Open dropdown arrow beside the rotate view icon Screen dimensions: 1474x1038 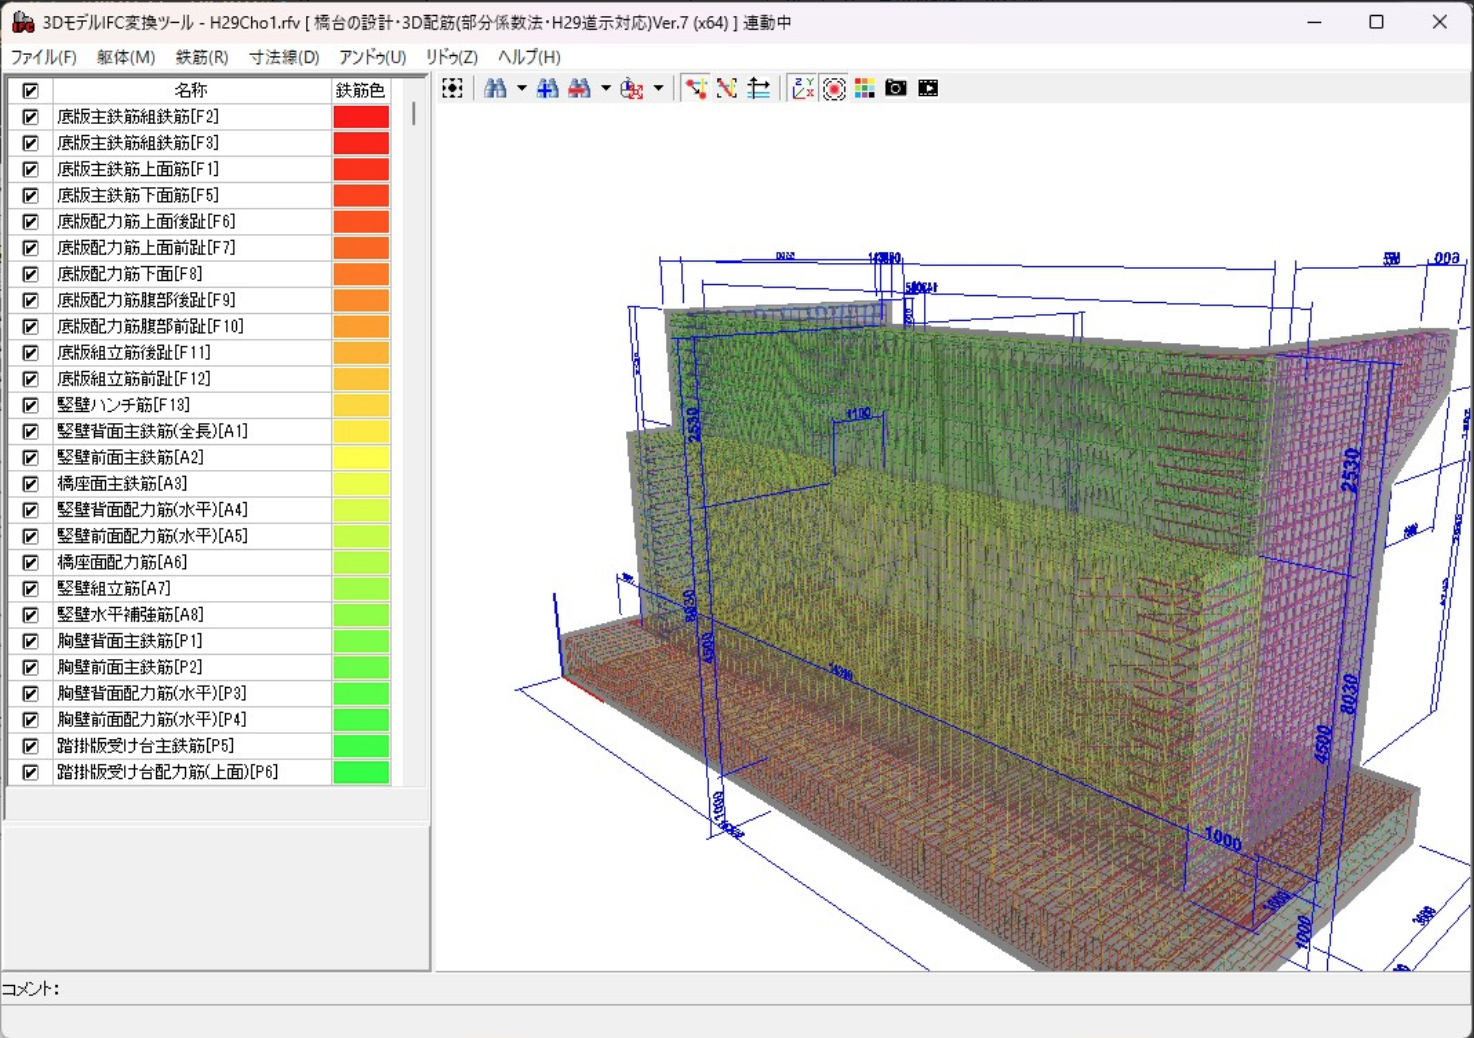tap(658, 89)
